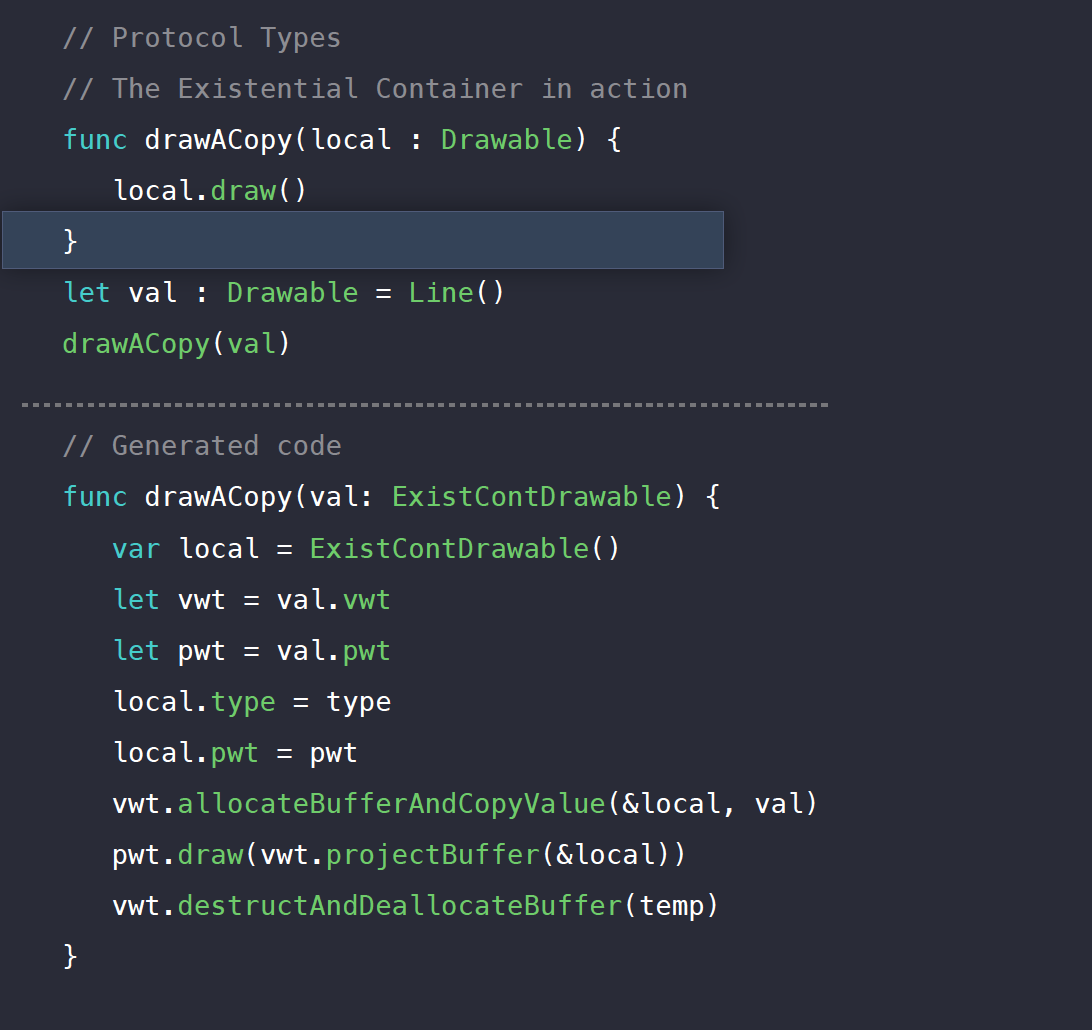Click the 'drawACopy(val)' call line
The image size is (1092, 1030).
[x=176, y=344]
